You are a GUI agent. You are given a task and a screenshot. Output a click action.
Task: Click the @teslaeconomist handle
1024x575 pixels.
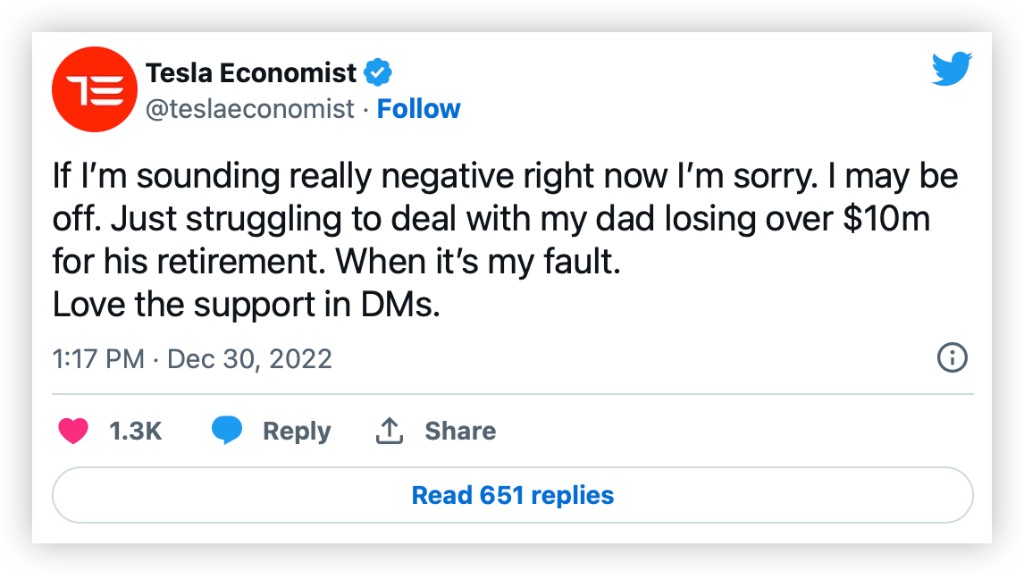250,109
